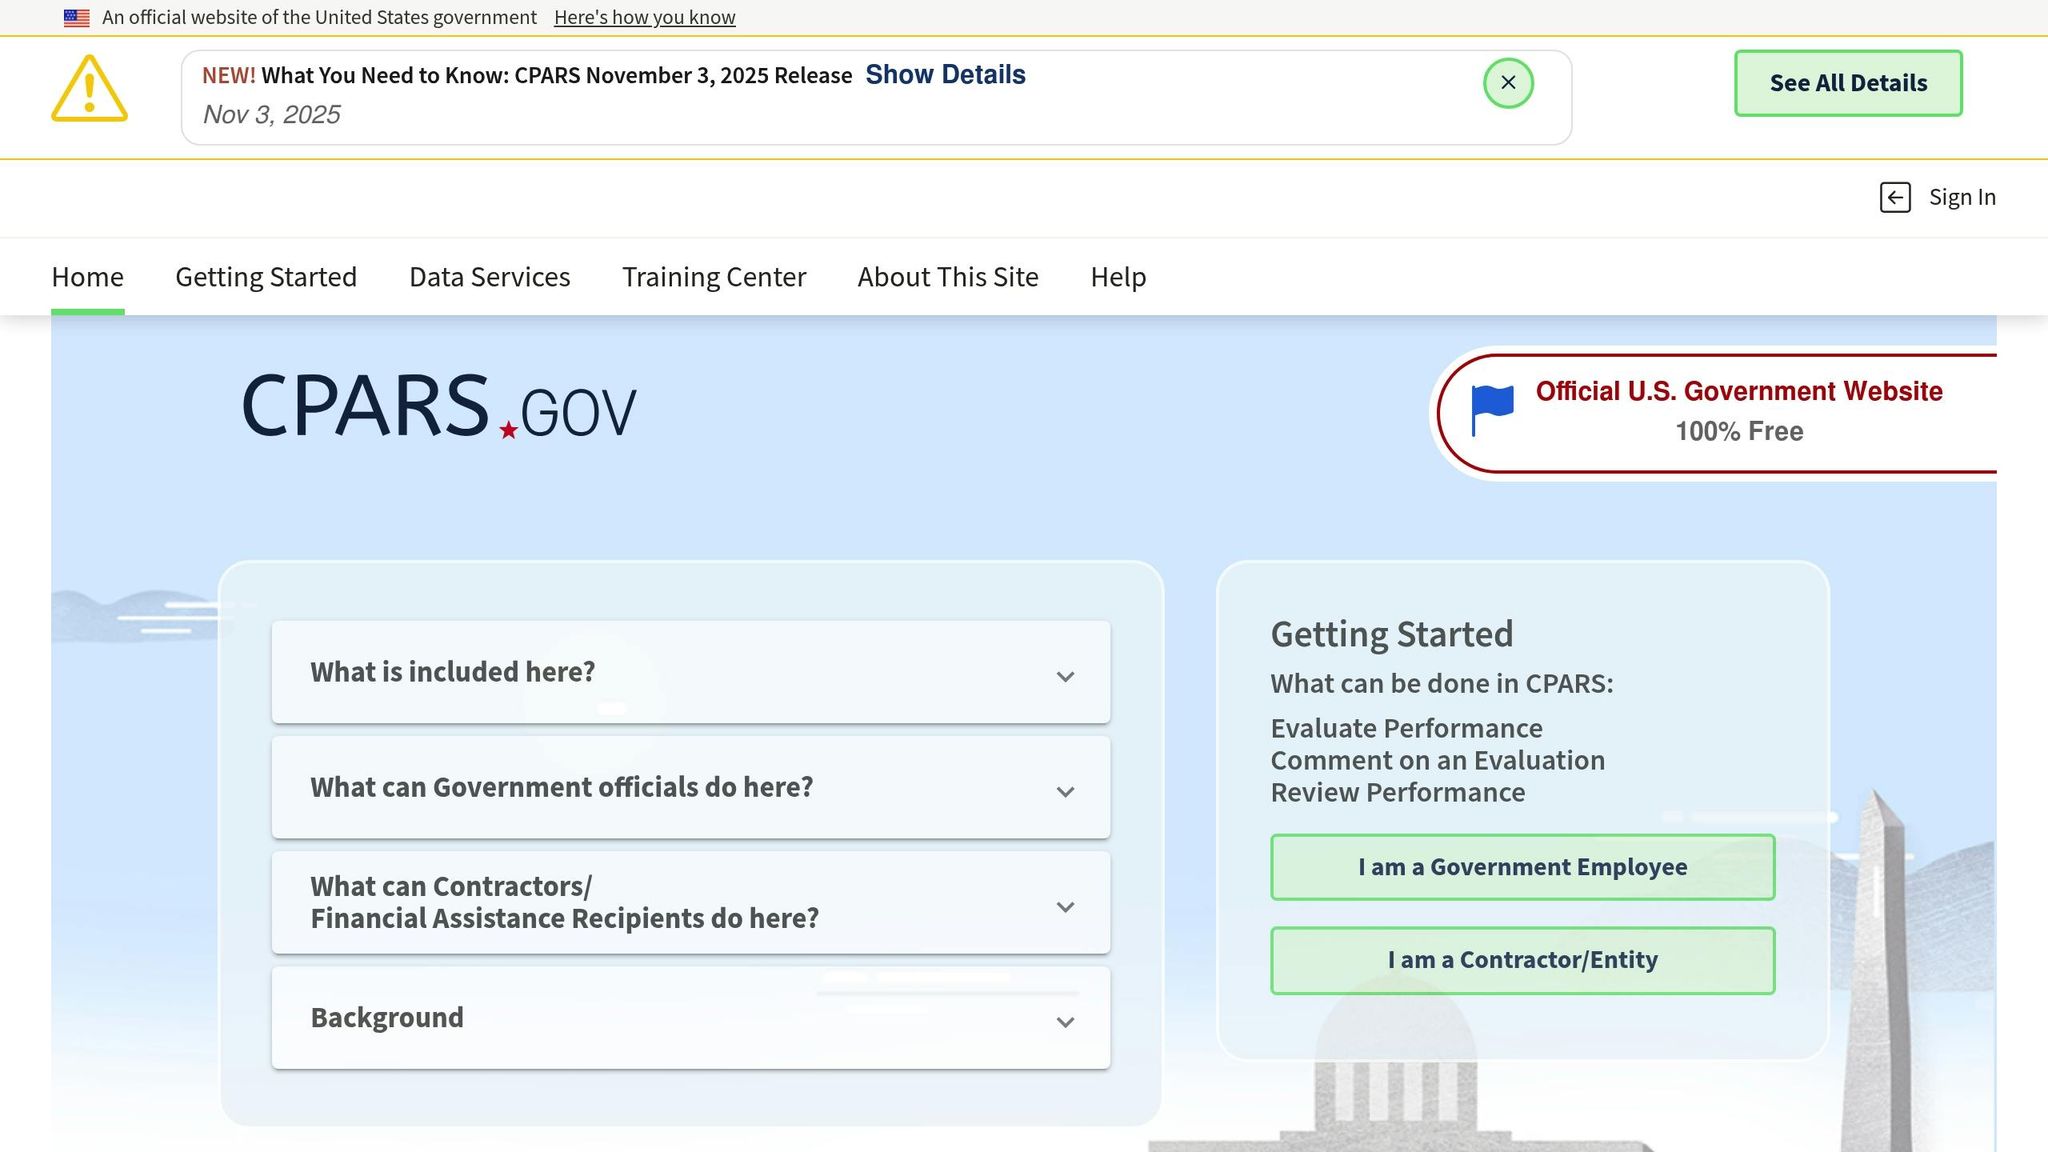Image resolution: width=2048 pixels, height=1152 pixels.
Task: Expand 'What is included here?' section
Action: pos(690,672)
